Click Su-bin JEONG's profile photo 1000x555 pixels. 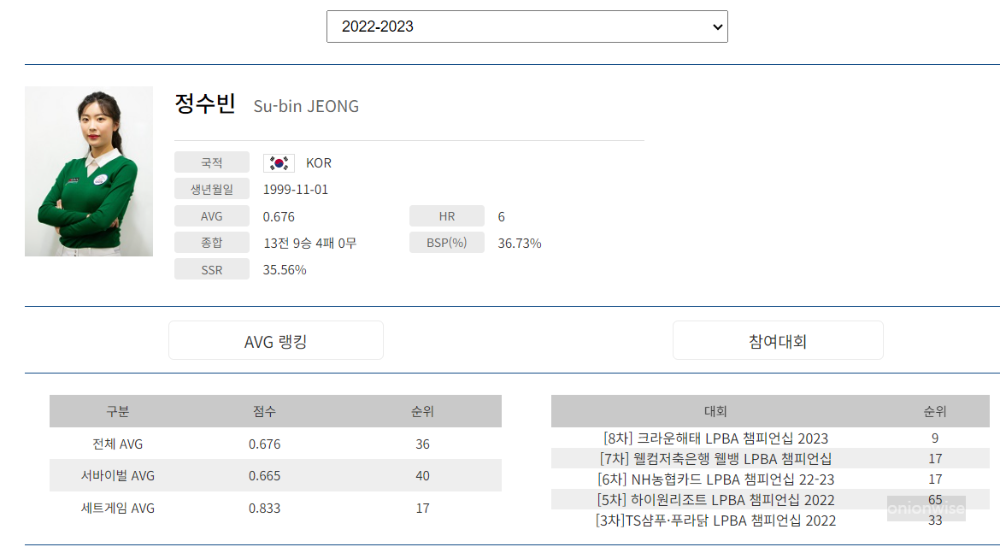coord(89,171)
